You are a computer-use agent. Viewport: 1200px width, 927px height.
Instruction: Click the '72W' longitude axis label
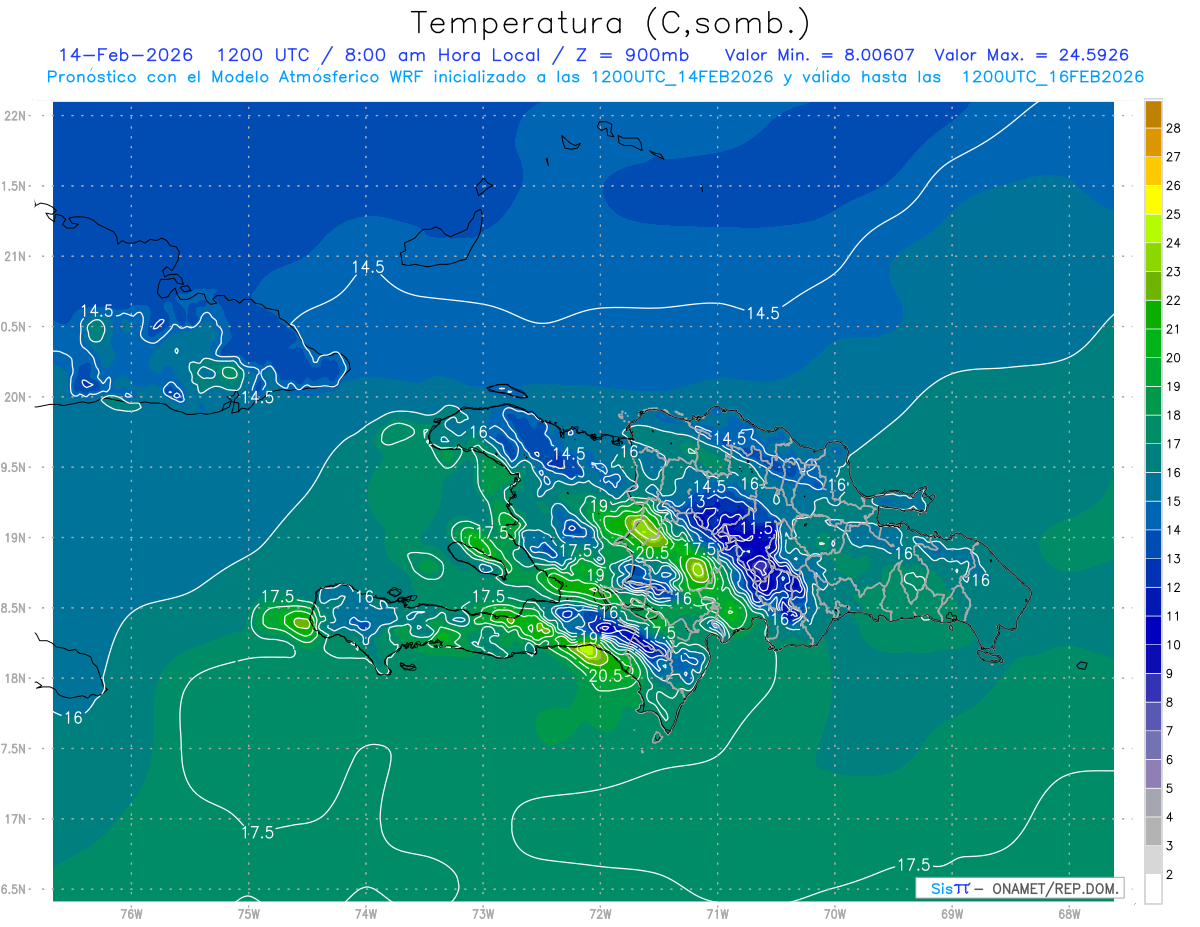coord(600,914)
